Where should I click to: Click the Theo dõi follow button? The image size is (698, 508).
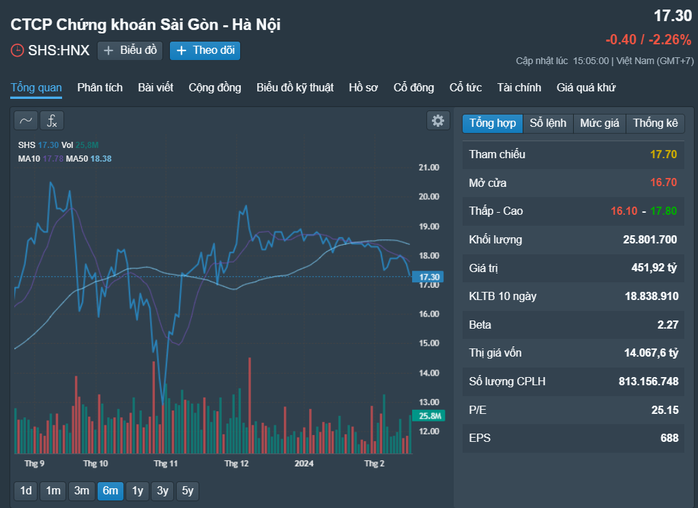click(205, 51)
